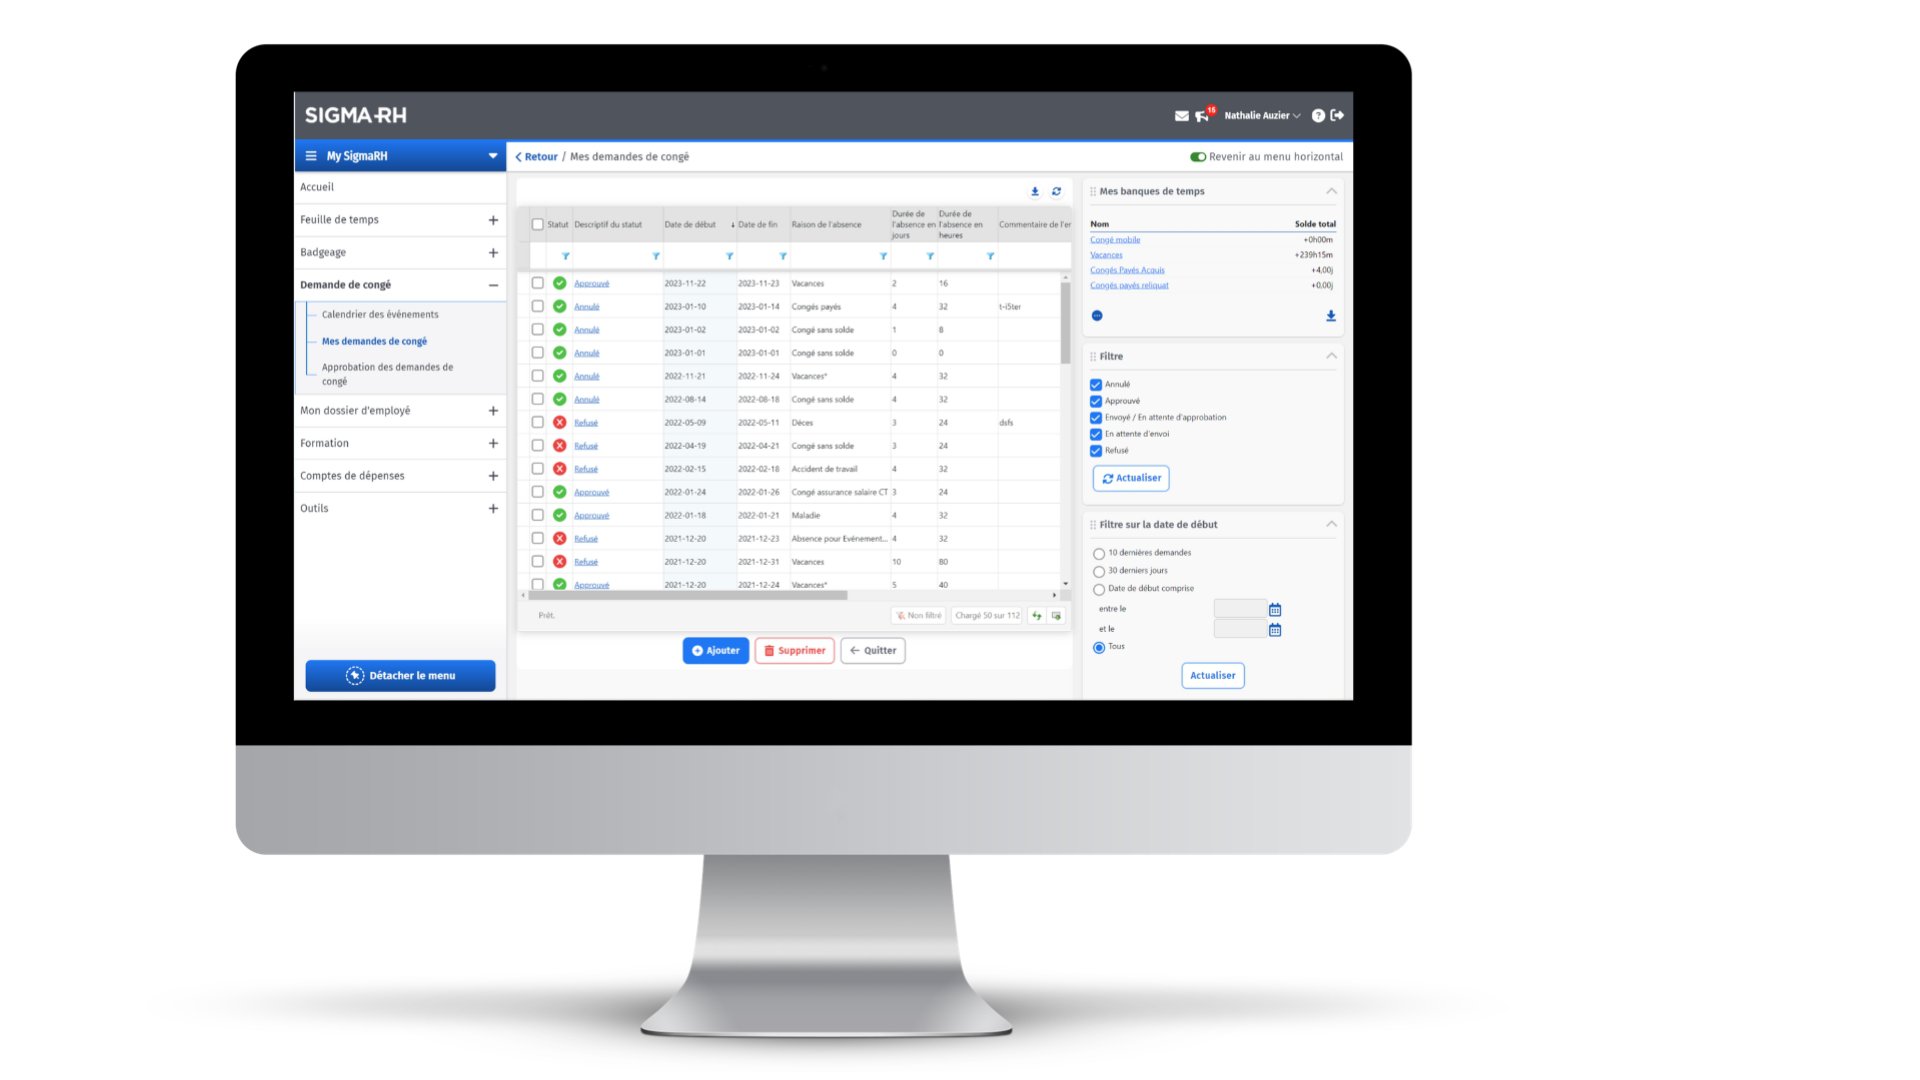Toggle the 'Annulé' checkbox in Filtre panel
The height and width of the screenshot is (1080, 1920).
click(1096, 384)
